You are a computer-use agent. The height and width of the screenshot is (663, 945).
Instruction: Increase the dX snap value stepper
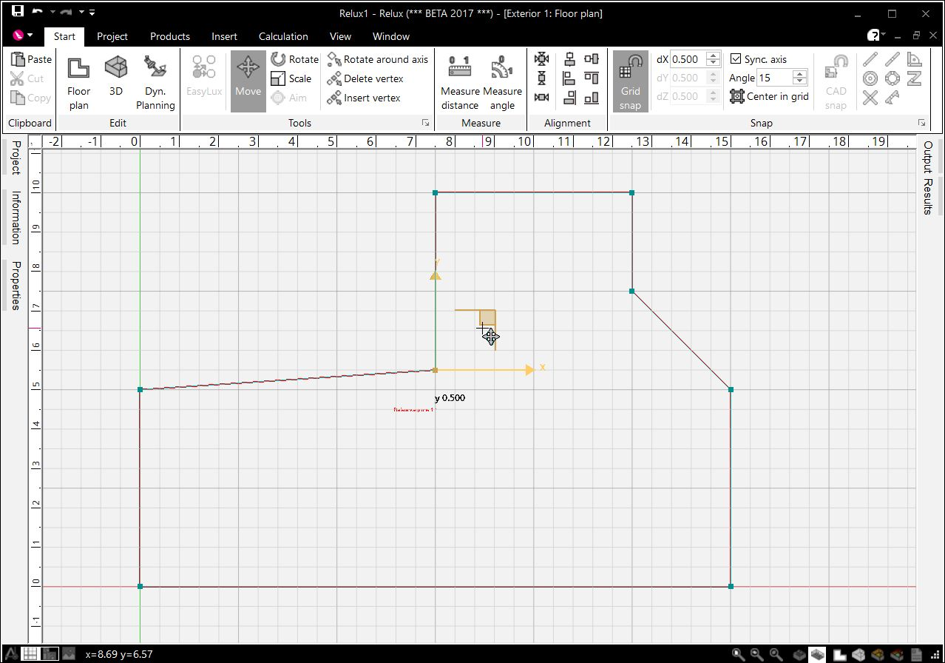coord(714,55)
